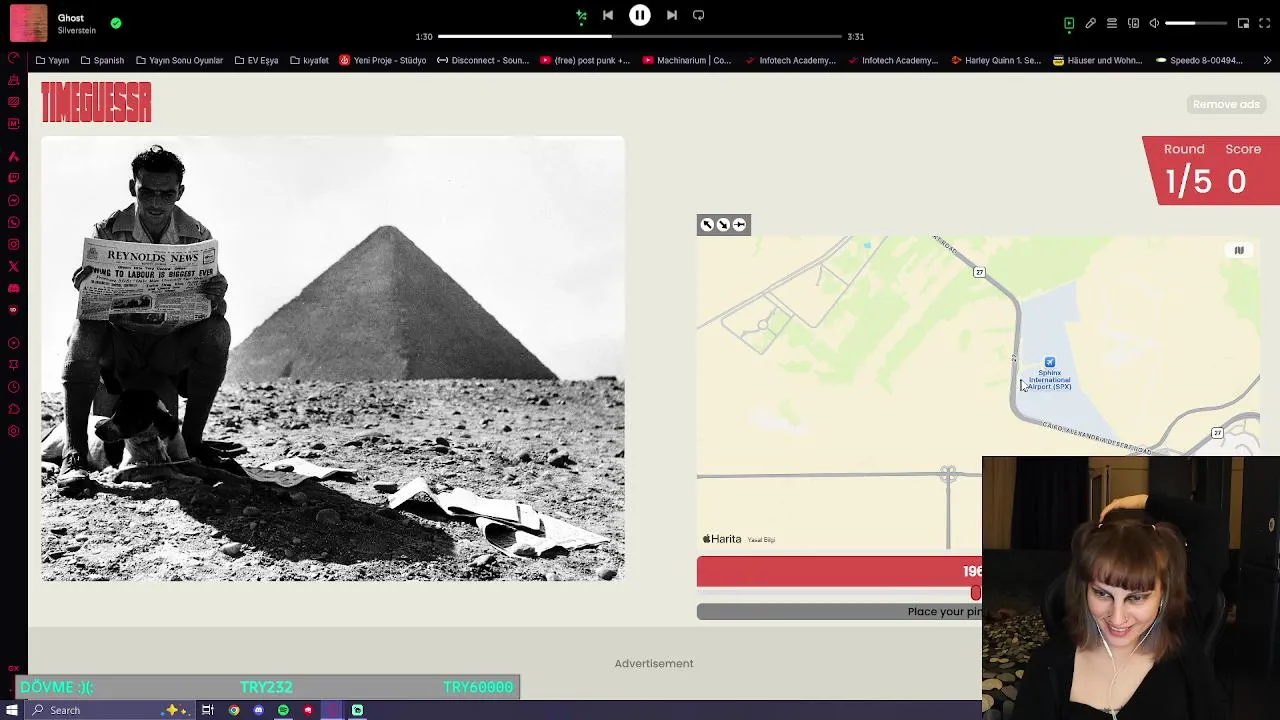Expand the player to full screen
This screenshot has height=720, width=1280.
1264,23
